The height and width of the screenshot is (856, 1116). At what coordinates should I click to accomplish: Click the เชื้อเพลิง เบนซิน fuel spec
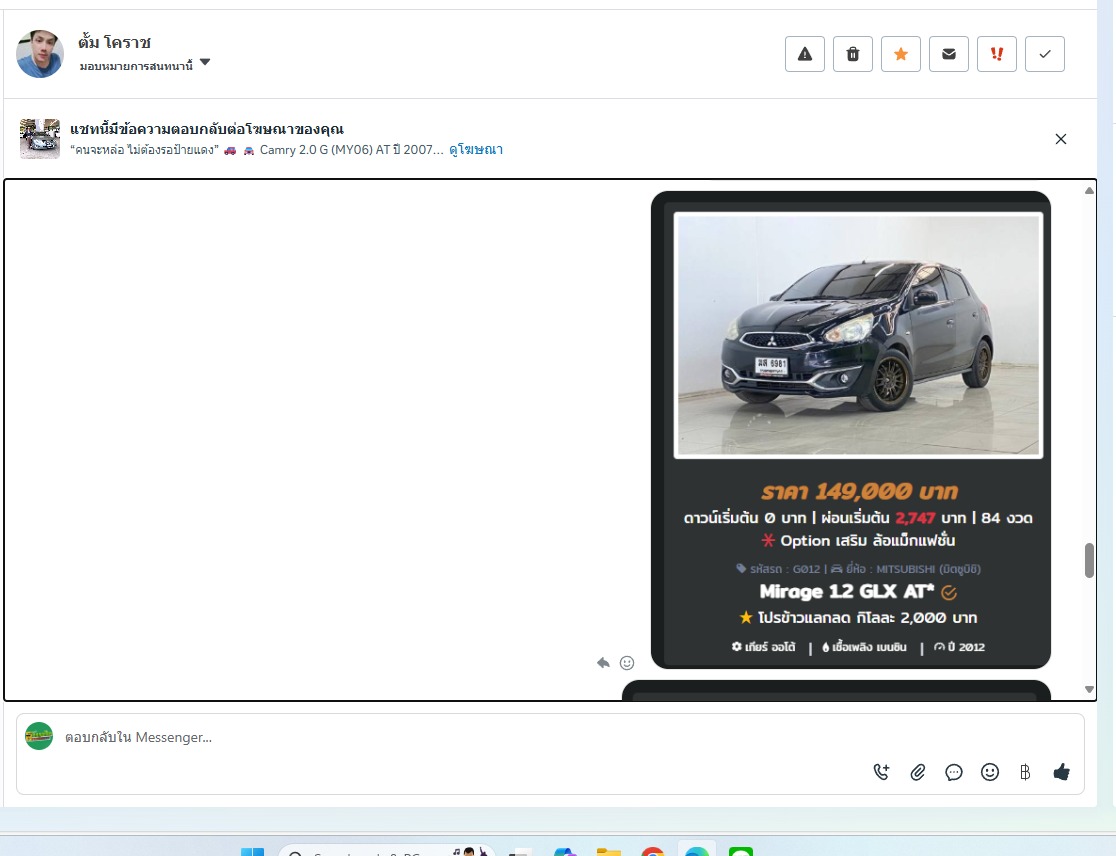click(864, 647)
